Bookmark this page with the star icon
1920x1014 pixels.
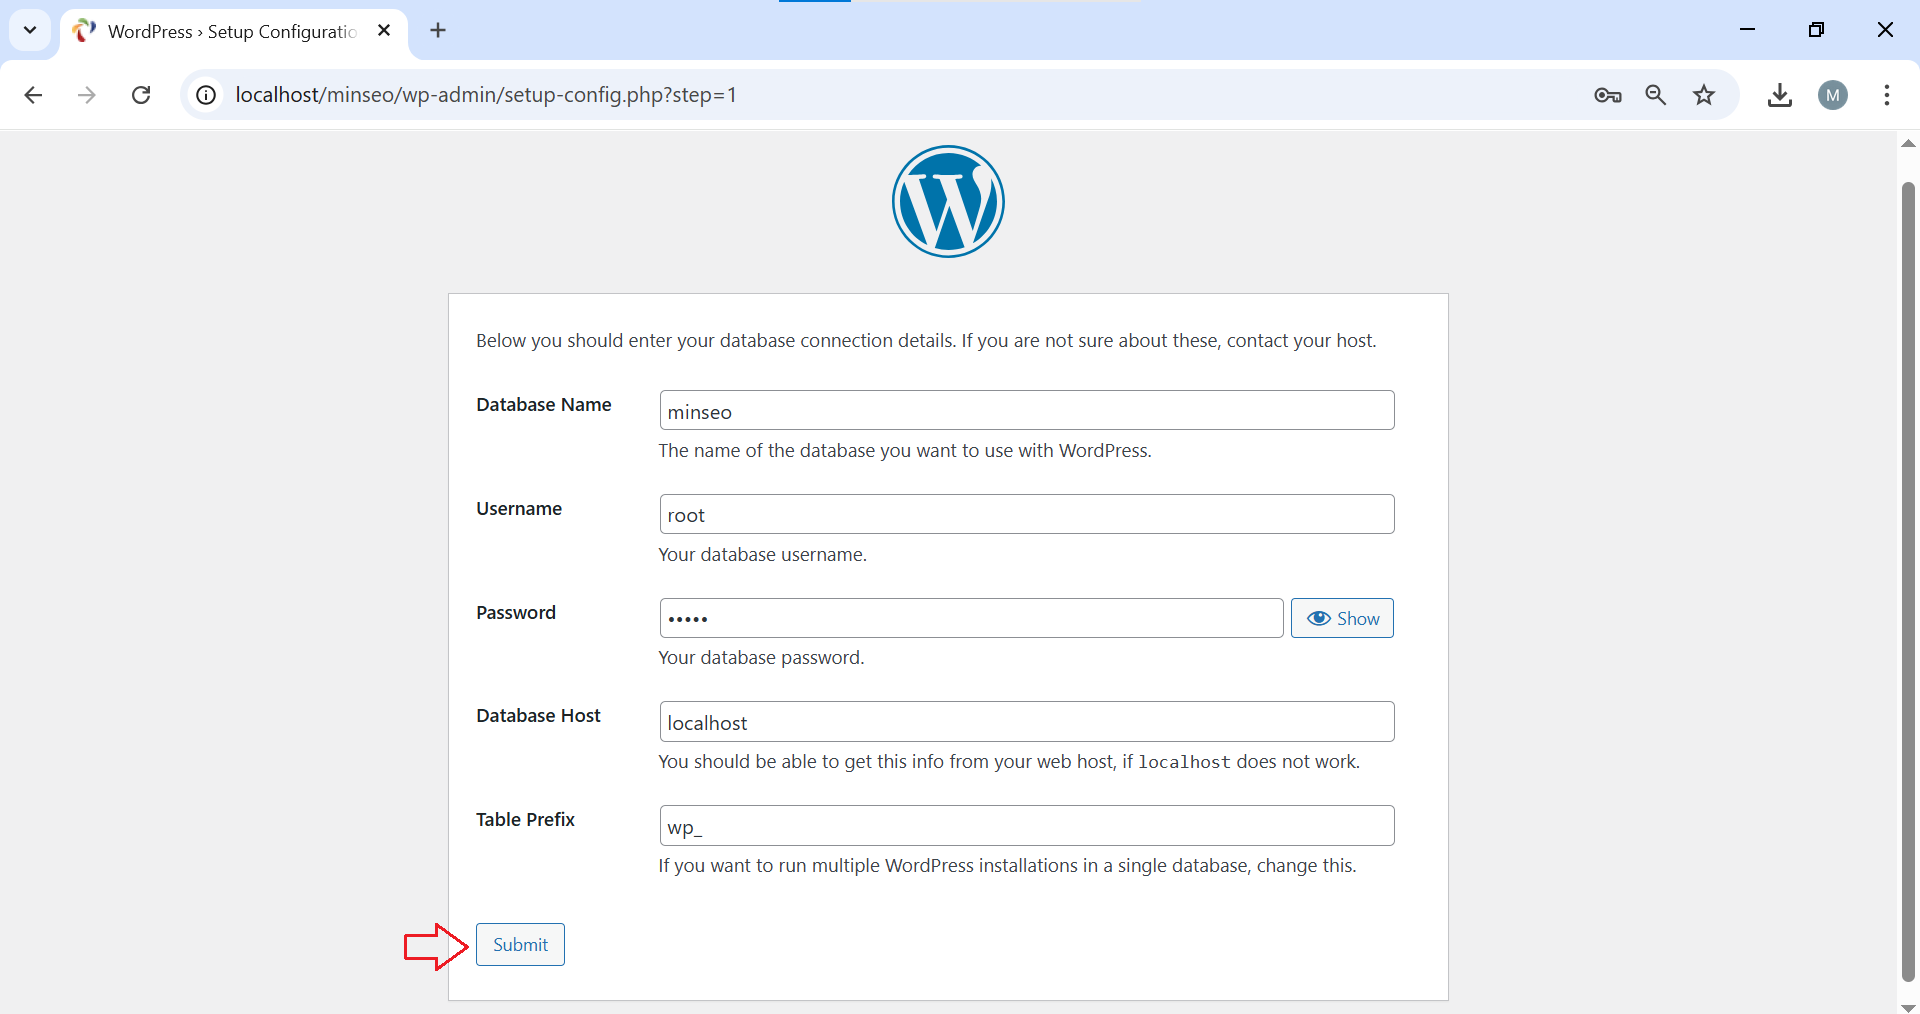click(1704, 95)
